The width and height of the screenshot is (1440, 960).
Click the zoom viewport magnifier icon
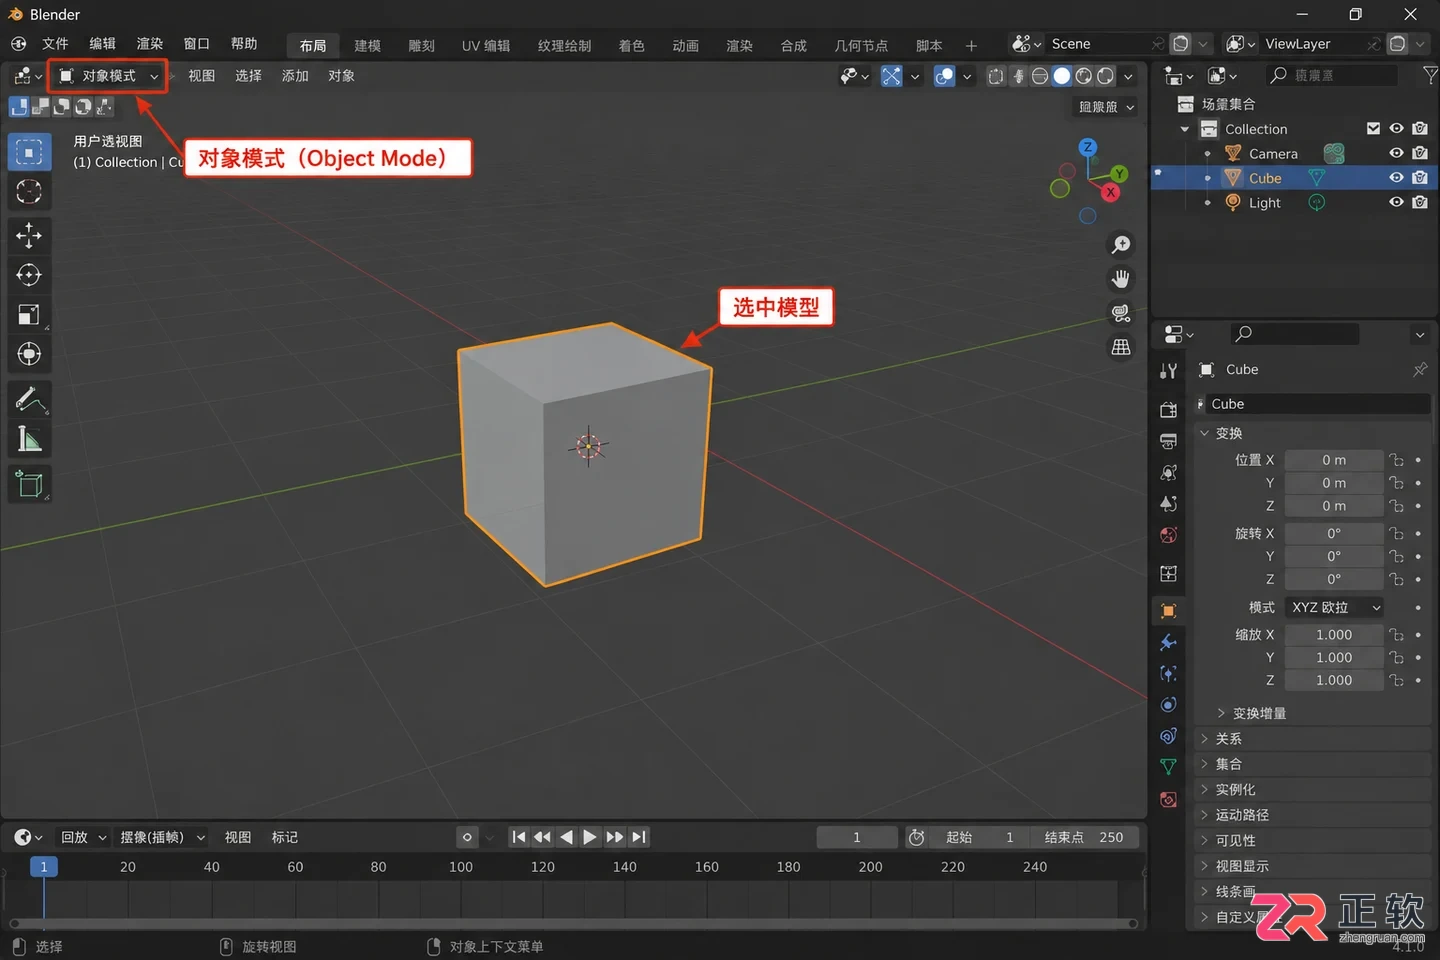click(x=1121, y=245)
